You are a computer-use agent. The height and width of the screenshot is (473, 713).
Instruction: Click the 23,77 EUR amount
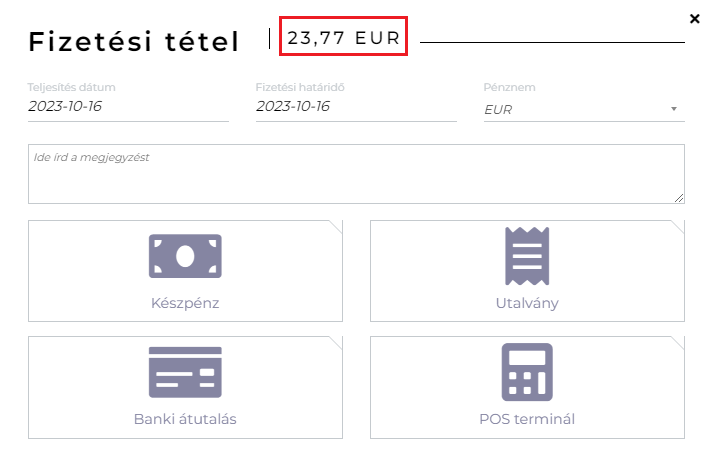click(343, 38)
